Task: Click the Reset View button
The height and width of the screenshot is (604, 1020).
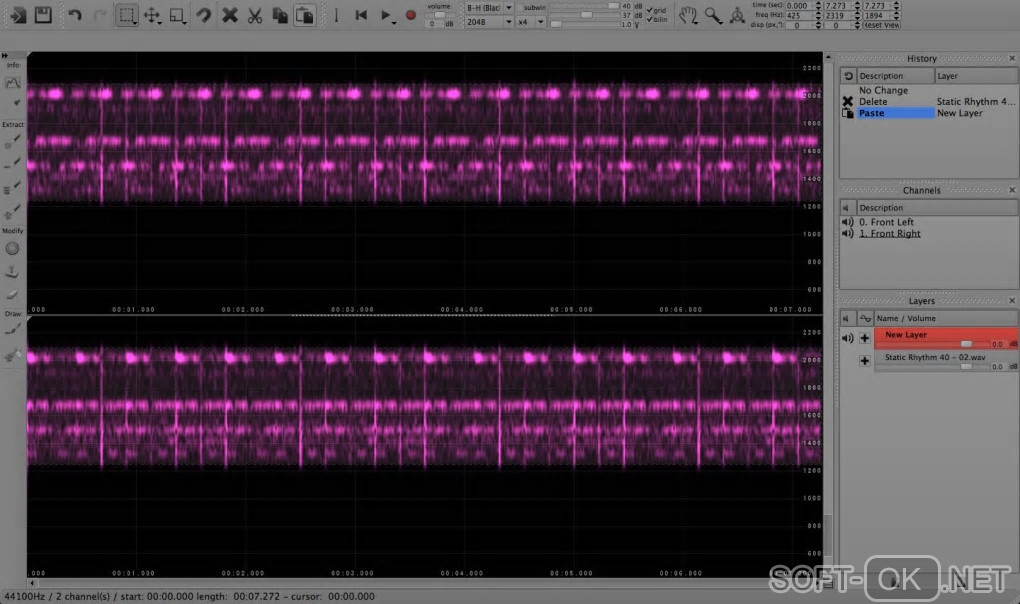Action: (881, 25)
